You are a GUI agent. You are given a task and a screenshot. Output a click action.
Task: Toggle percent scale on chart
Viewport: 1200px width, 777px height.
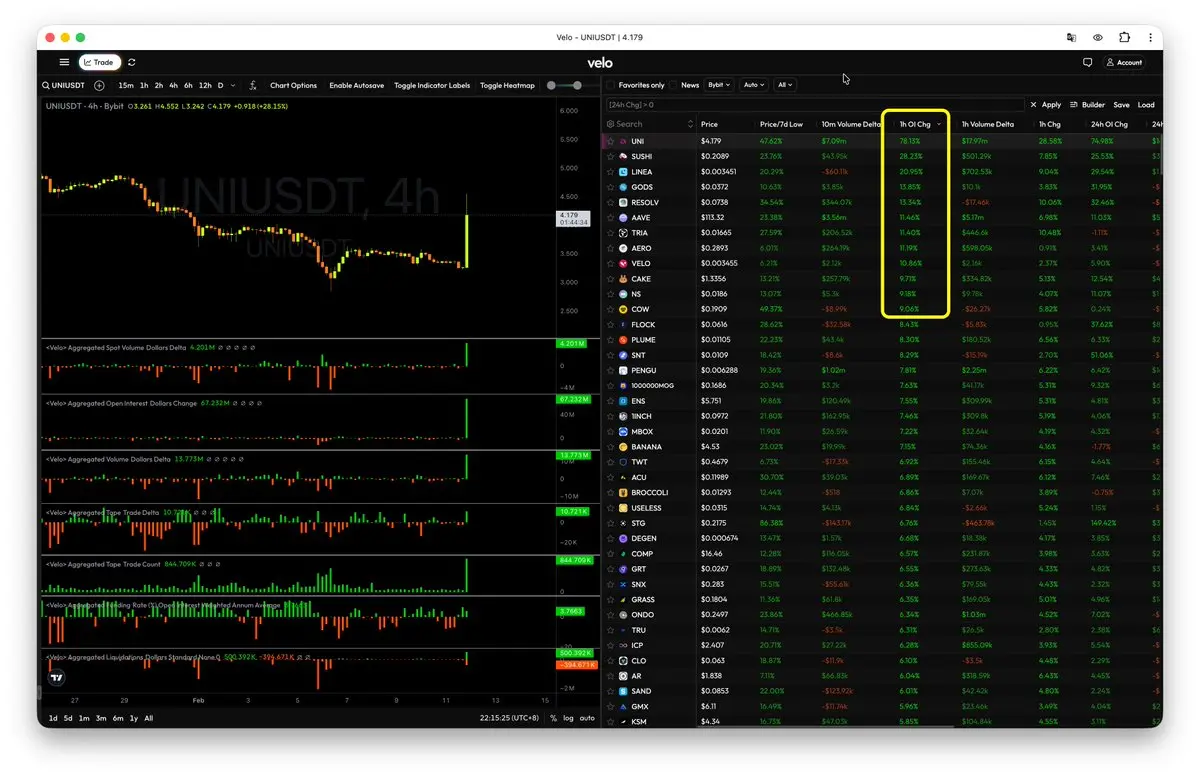554,718
